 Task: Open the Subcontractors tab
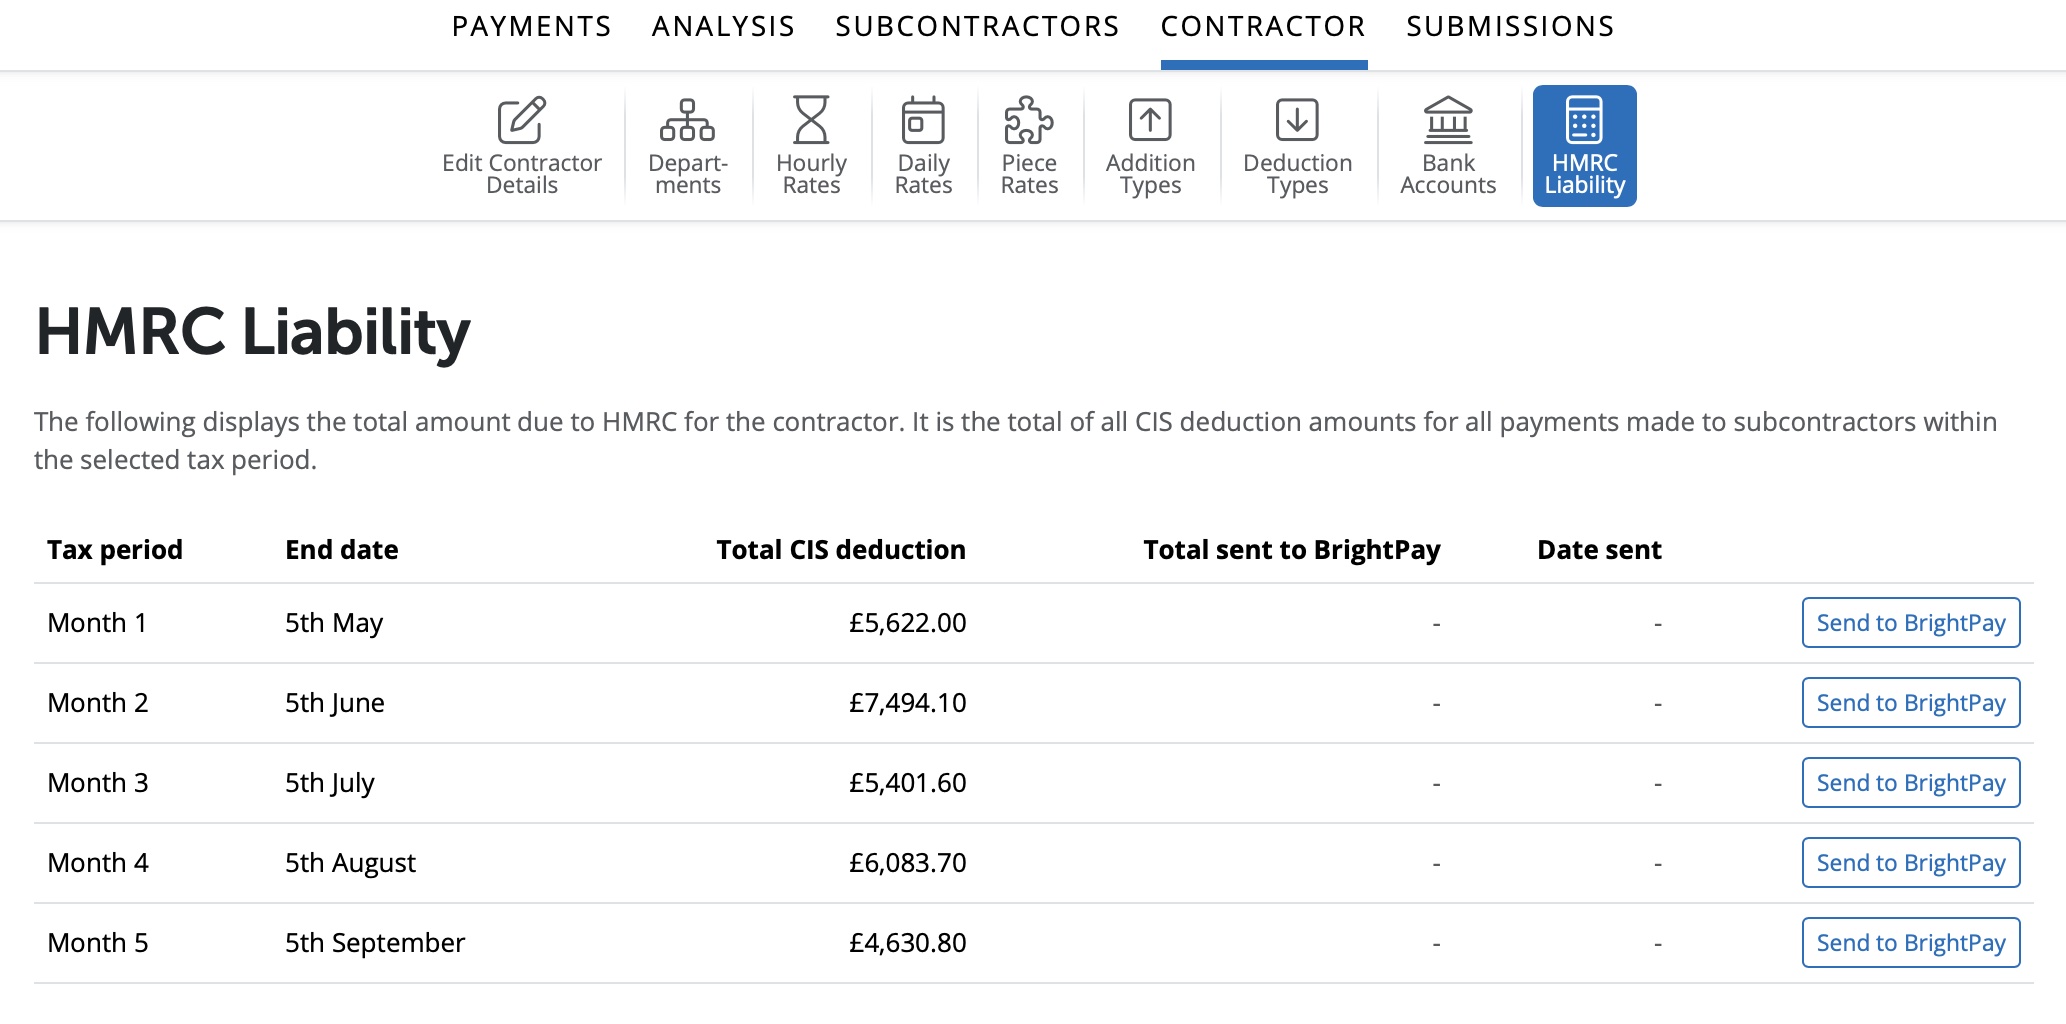click(978, 27)
